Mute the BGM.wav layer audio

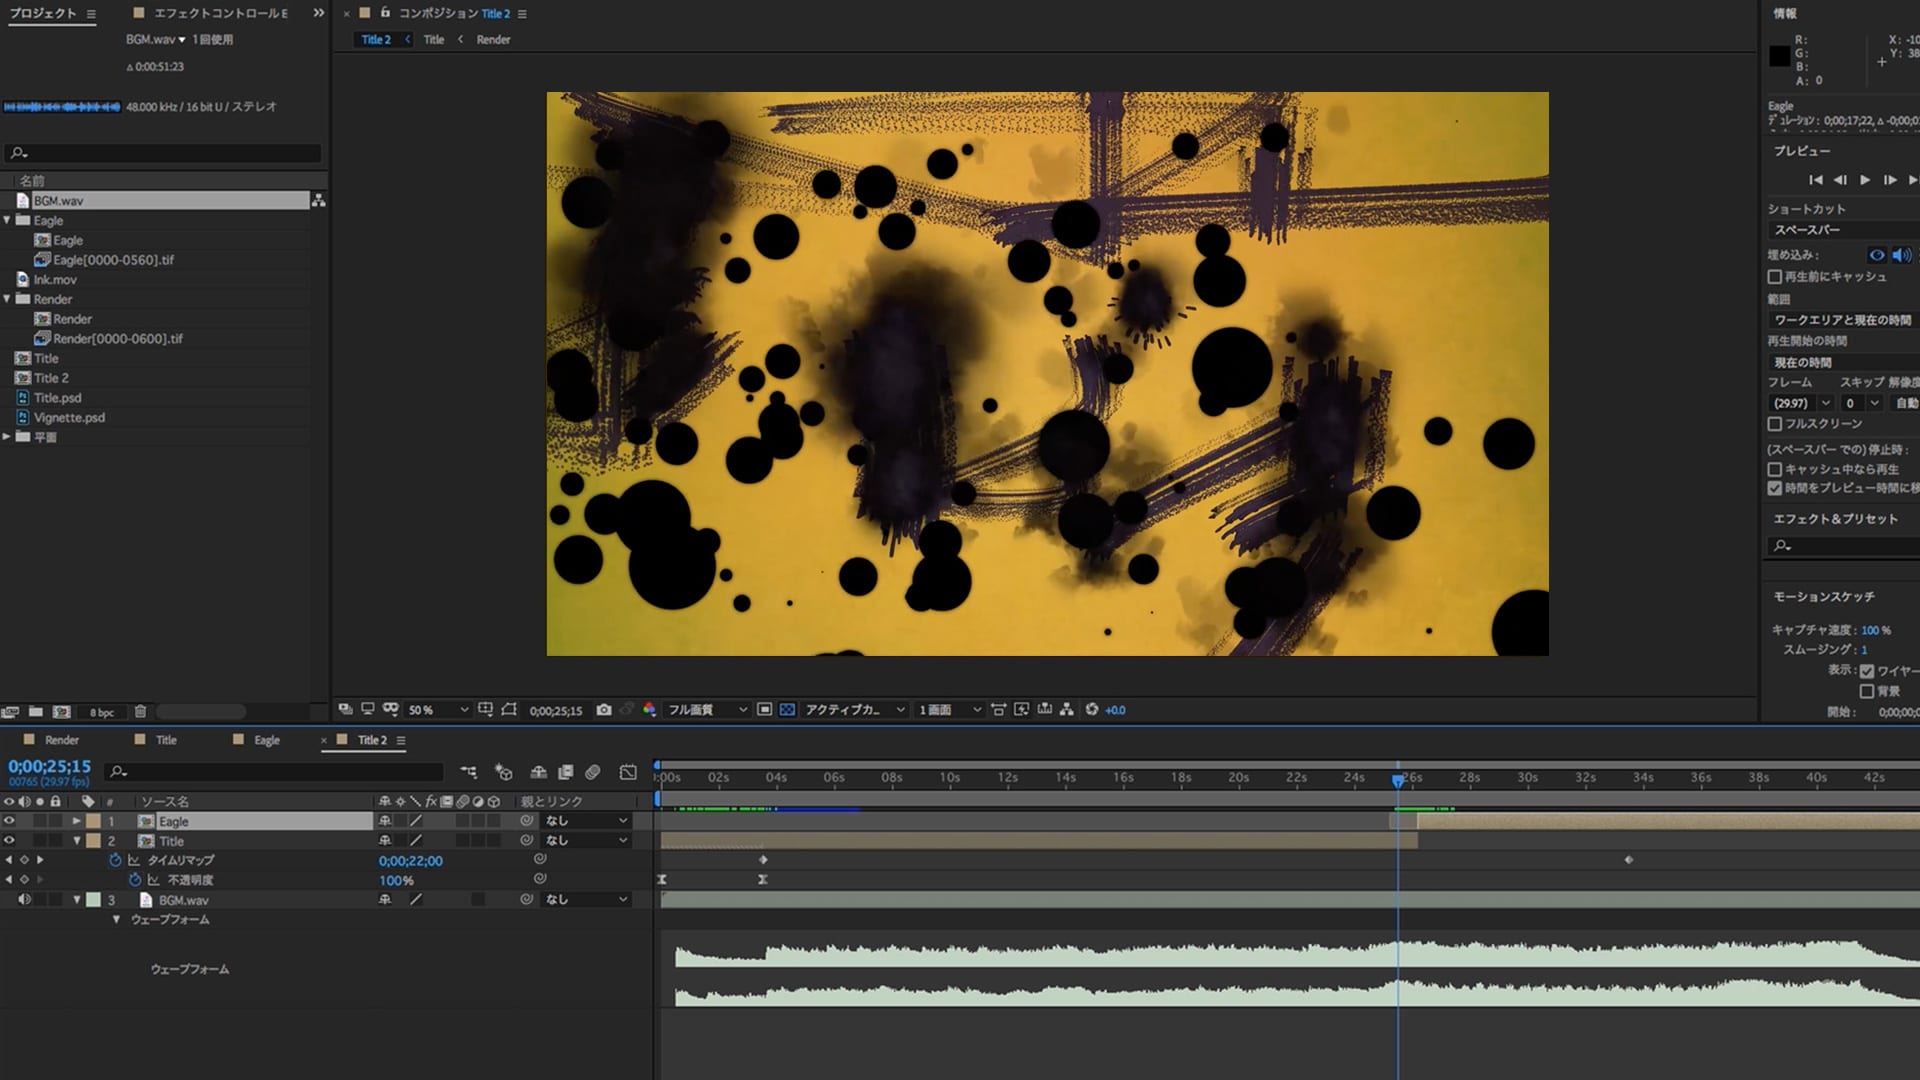24,900
